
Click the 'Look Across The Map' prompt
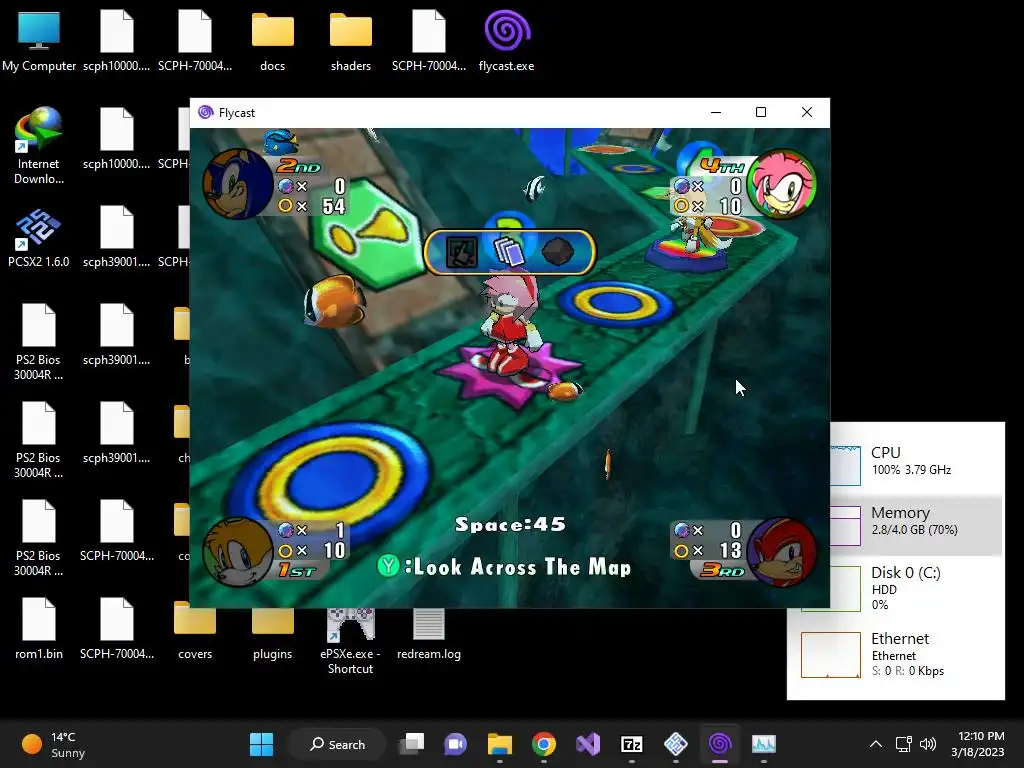pyautogui.click(x=522, y=566)
